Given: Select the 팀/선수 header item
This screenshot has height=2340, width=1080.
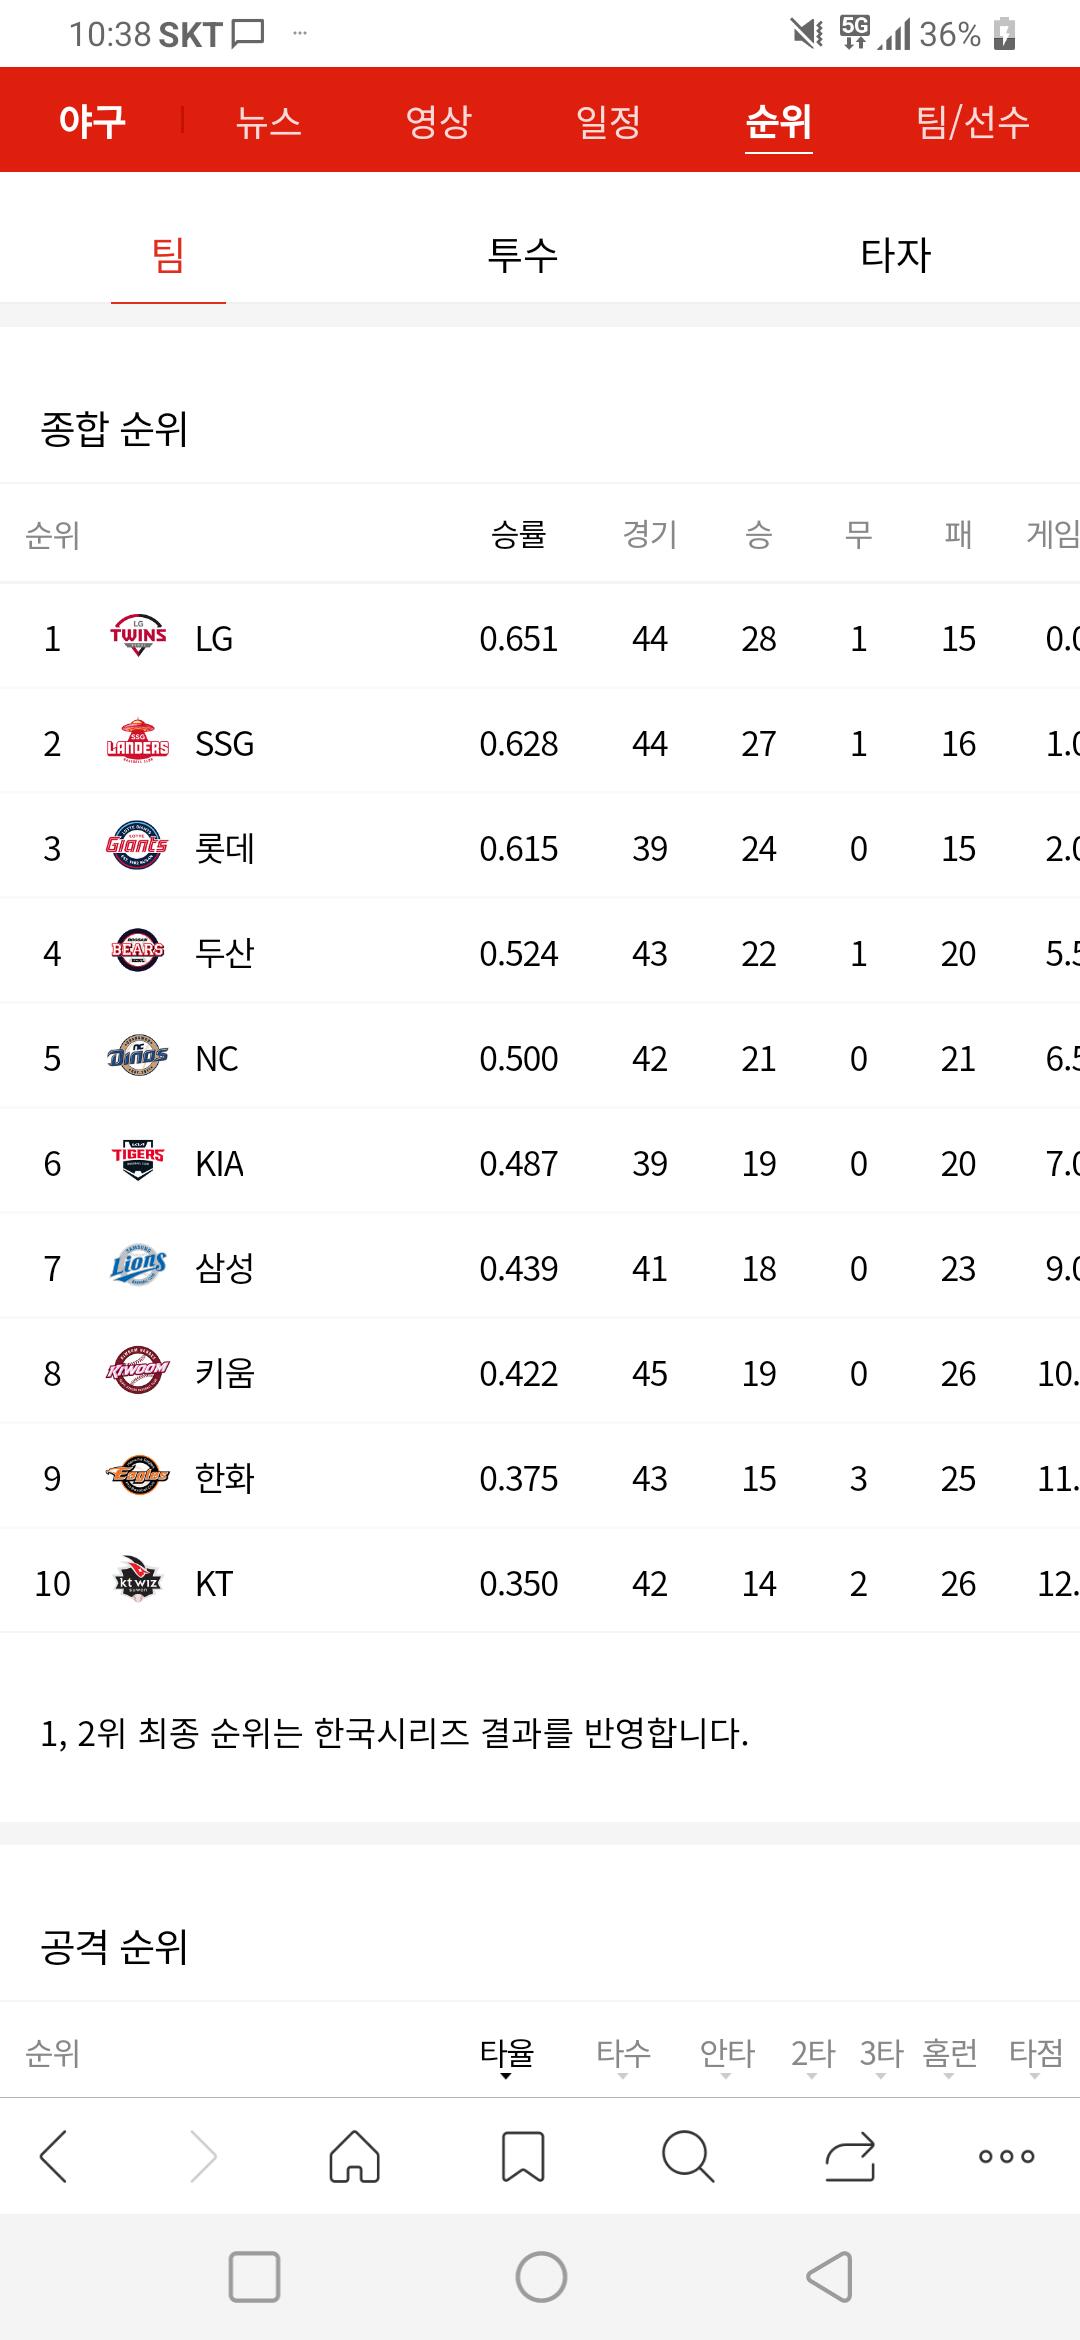Looking at the screenshot, I should pyautogui.click(x=973, y=121).
